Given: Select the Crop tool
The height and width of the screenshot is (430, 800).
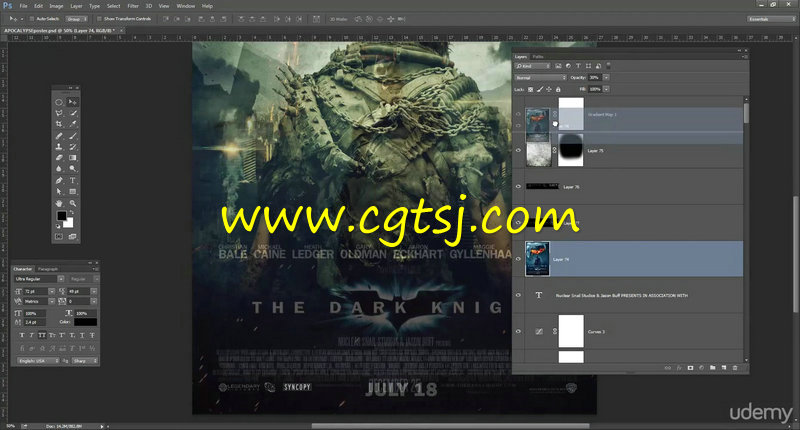Looking at the screenshot, I should pyautogui.click(x=59, y=124).
